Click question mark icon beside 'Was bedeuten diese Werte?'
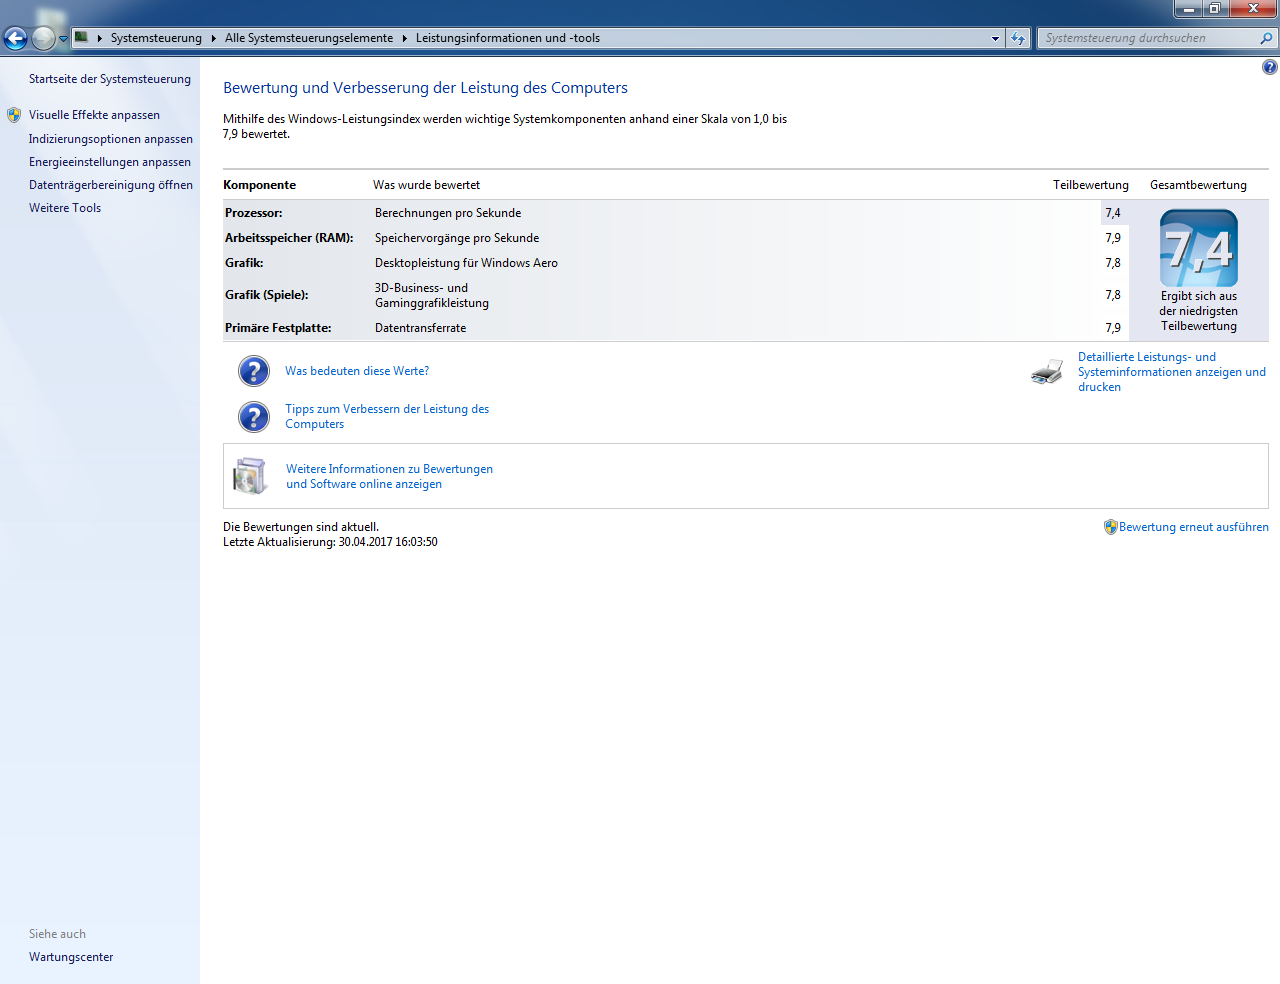Screen dimensions: 1280x984 click(254, 371)
